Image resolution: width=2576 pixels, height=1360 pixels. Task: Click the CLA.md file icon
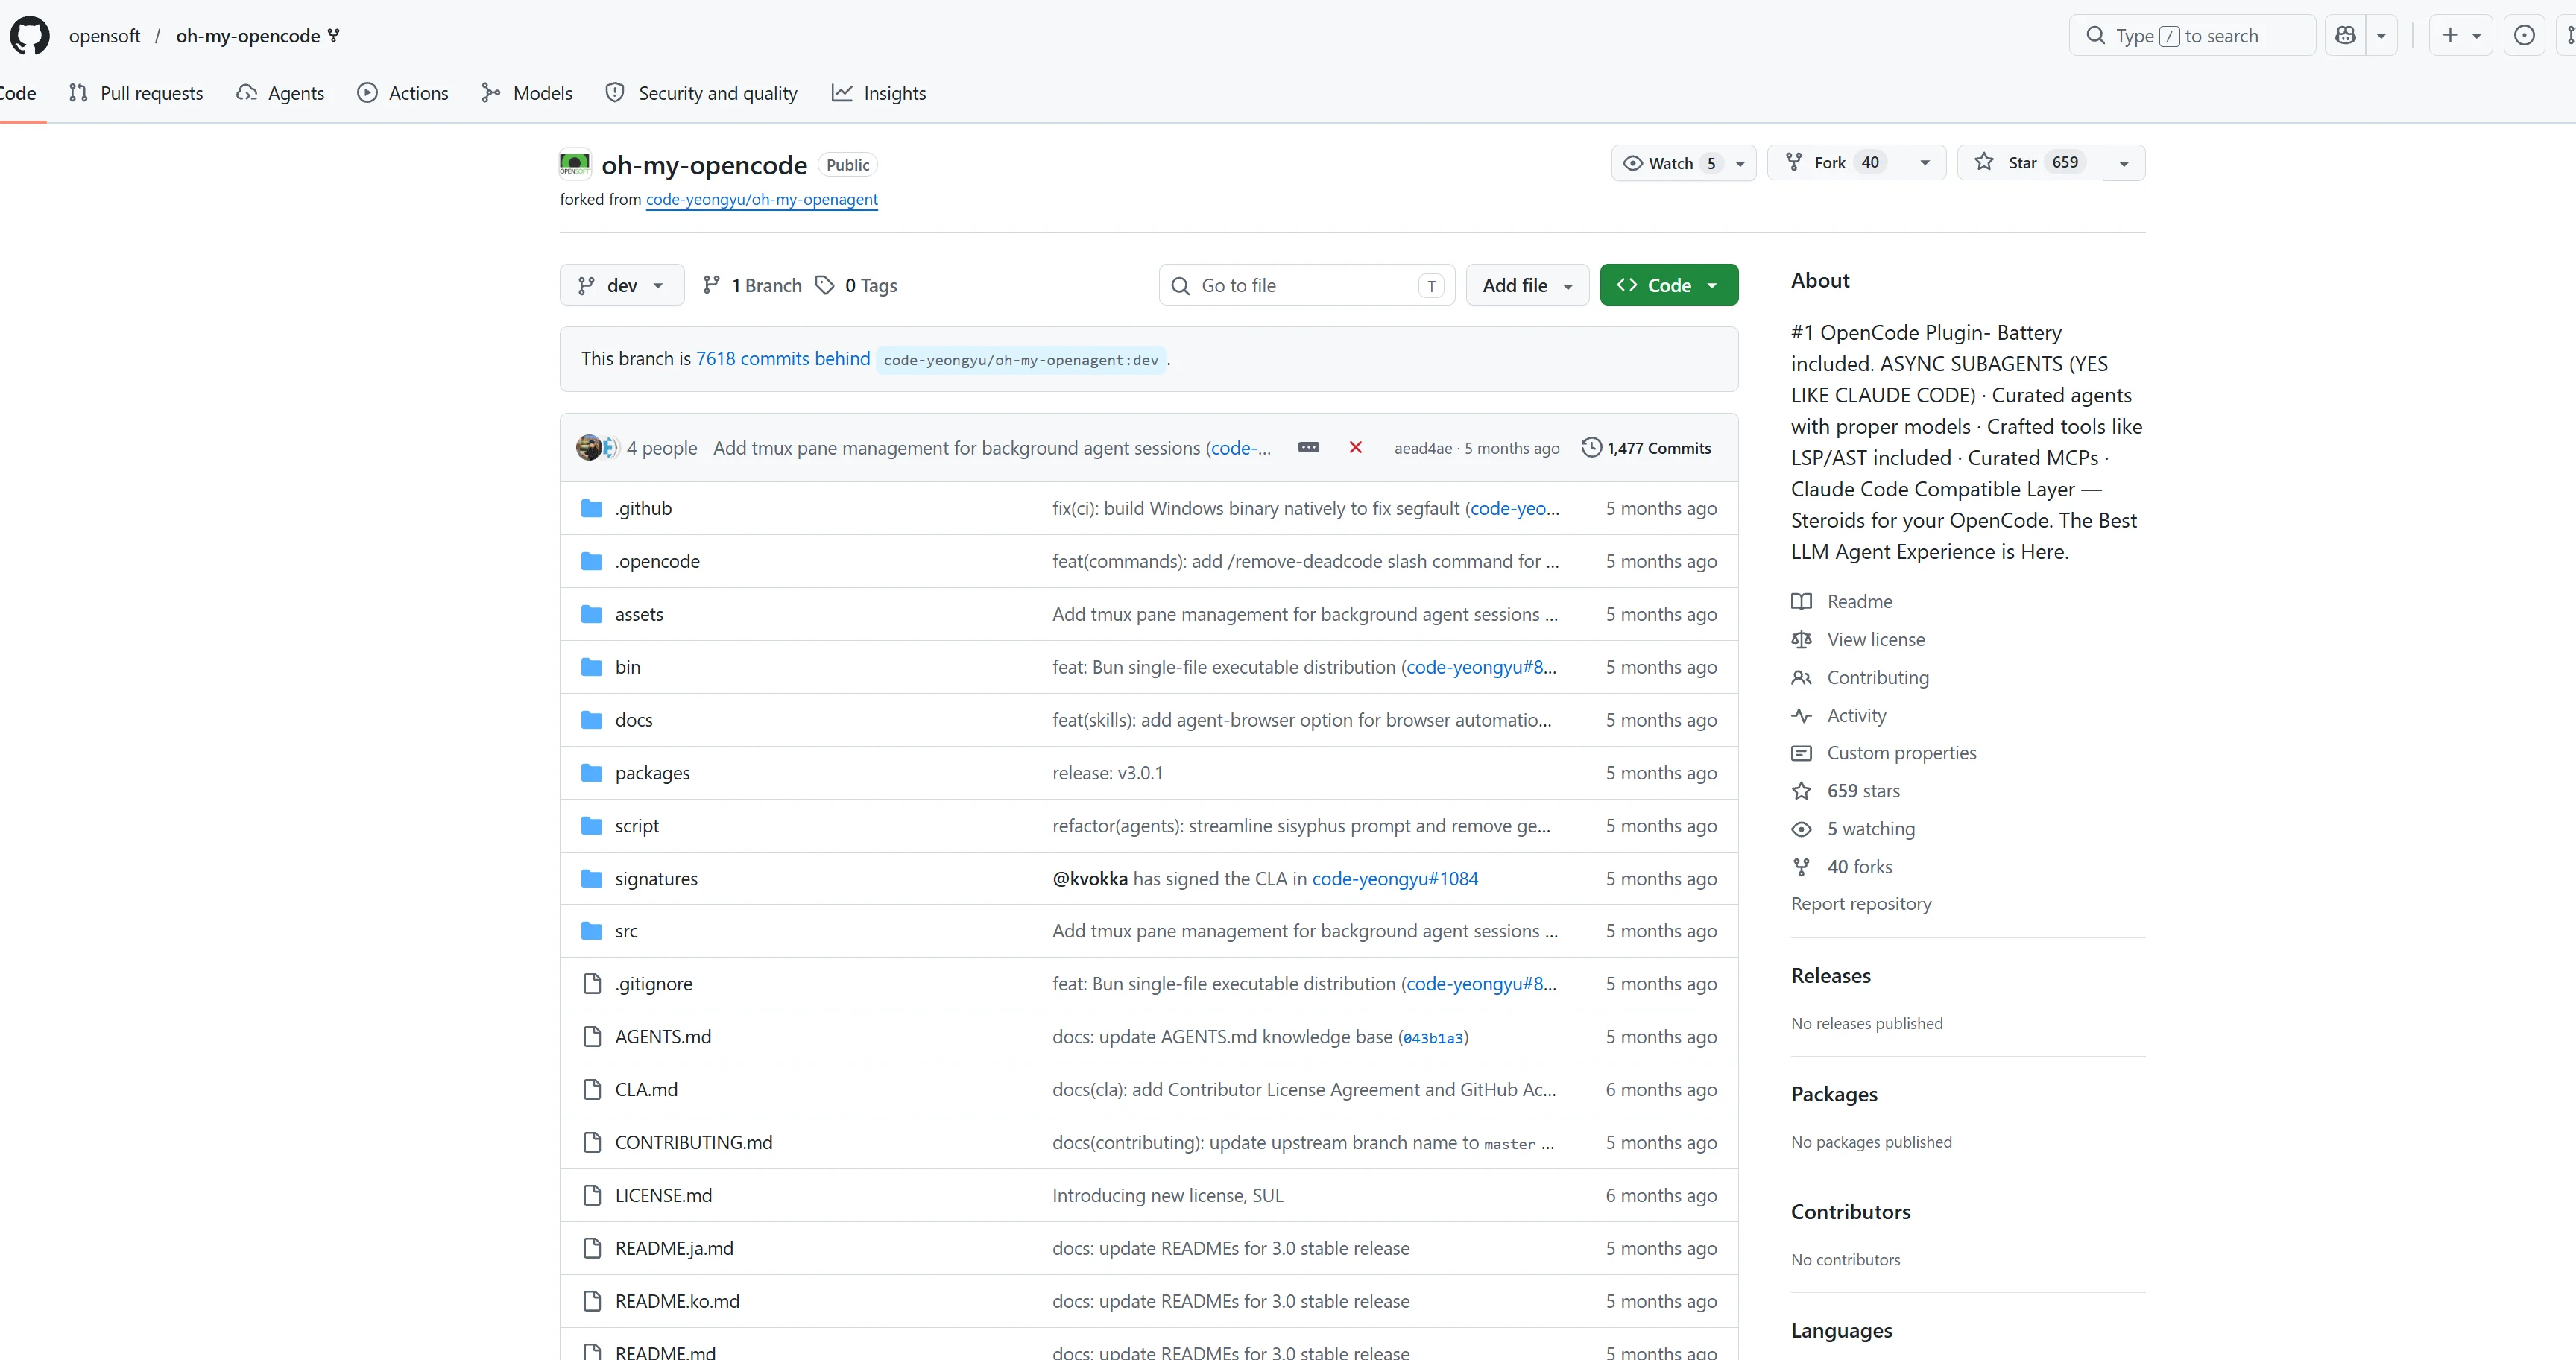592,1090
